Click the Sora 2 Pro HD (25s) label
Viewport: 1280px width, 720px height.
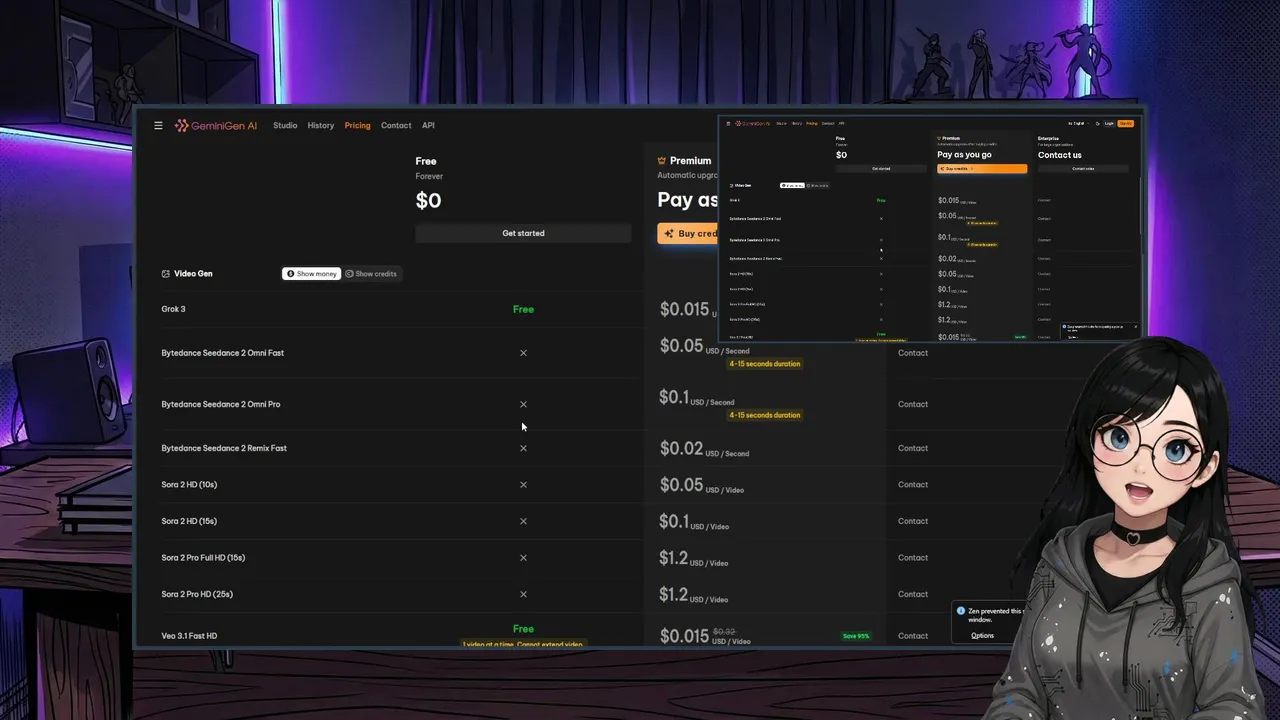pos(197,594)
